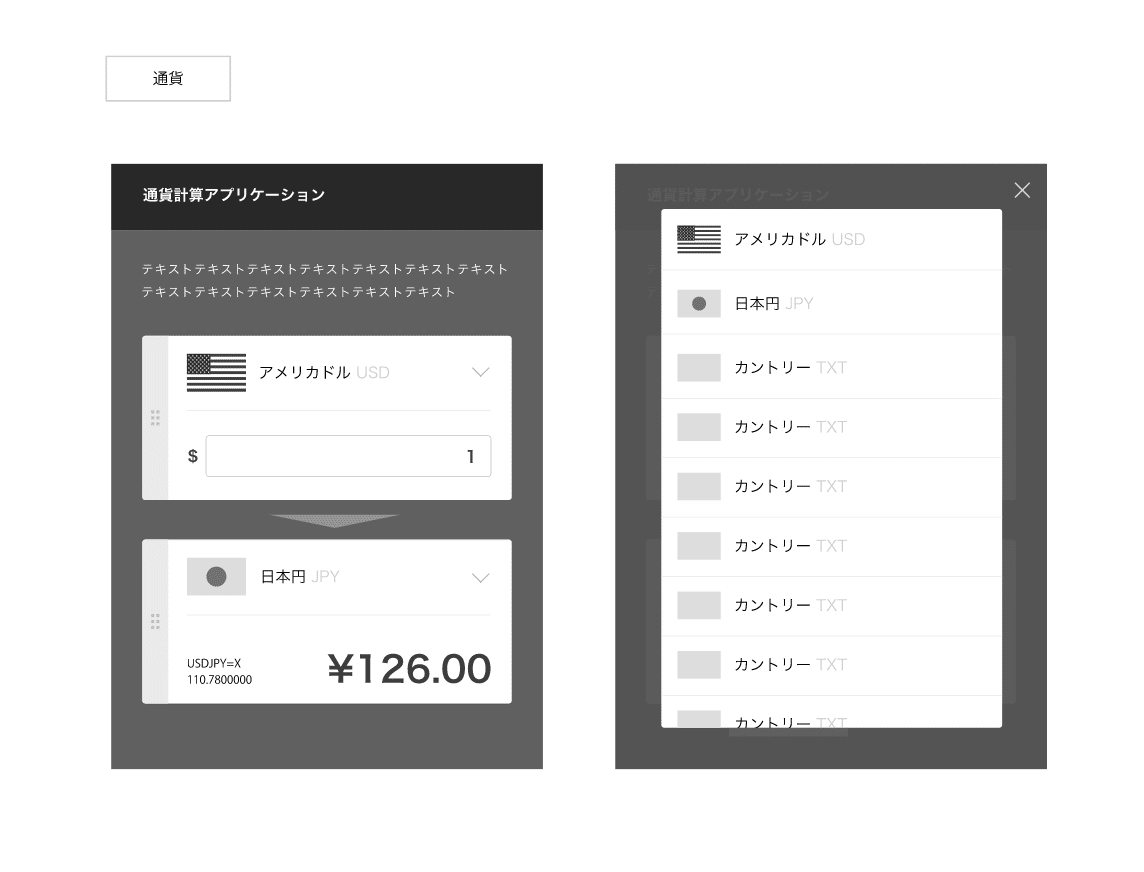Select 日本円 JPY from the currency list
The width and height of the screenshot is (1144, 872).
point(831,303)
